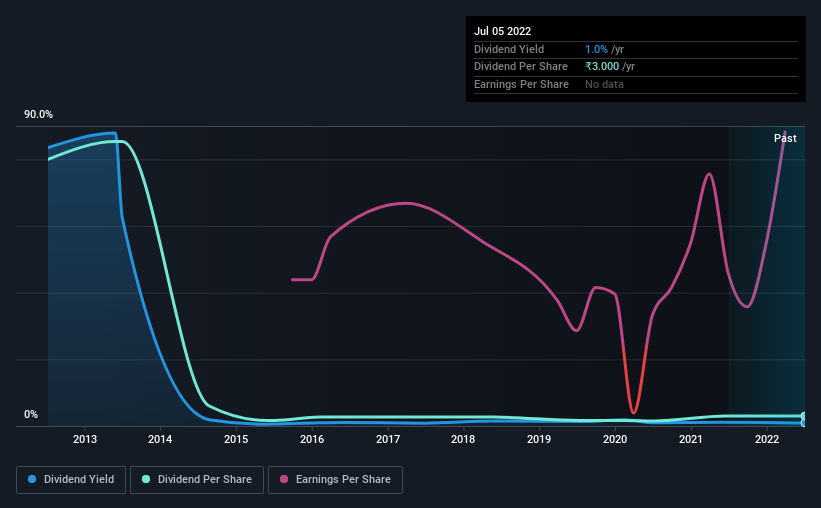Click the pink Earnings Per Share legend dot
821x508 pixels.
(284, 479)
